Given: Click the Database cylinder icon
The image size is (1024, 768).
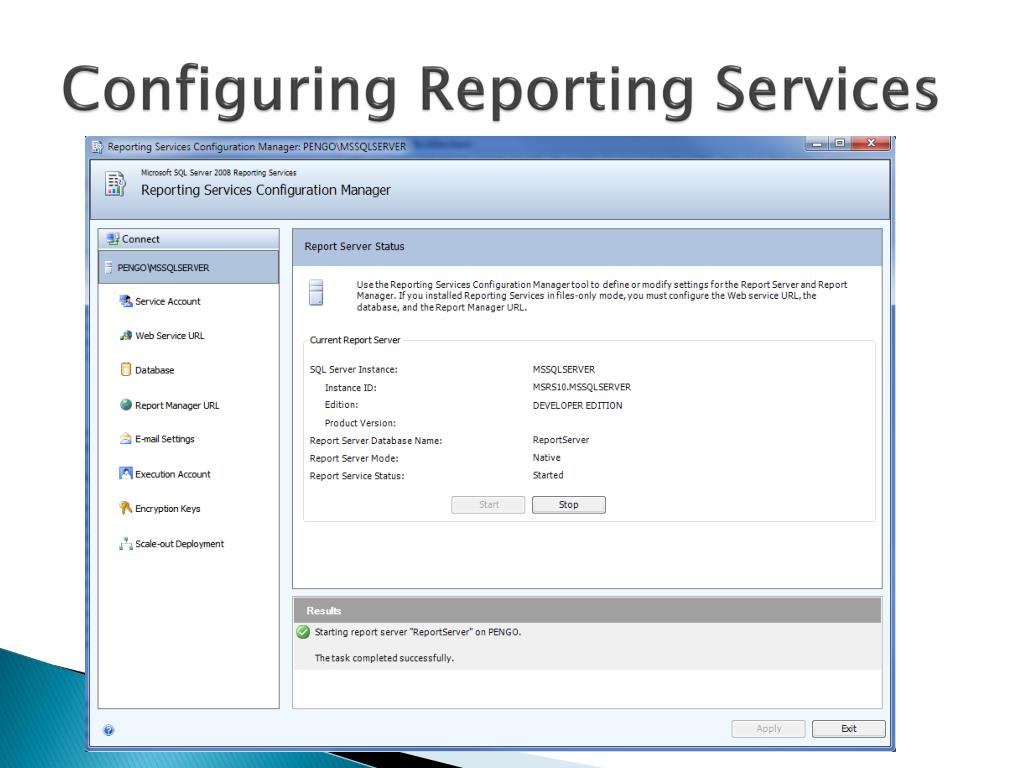Looking at the screenshot, I should pos(126,370).
